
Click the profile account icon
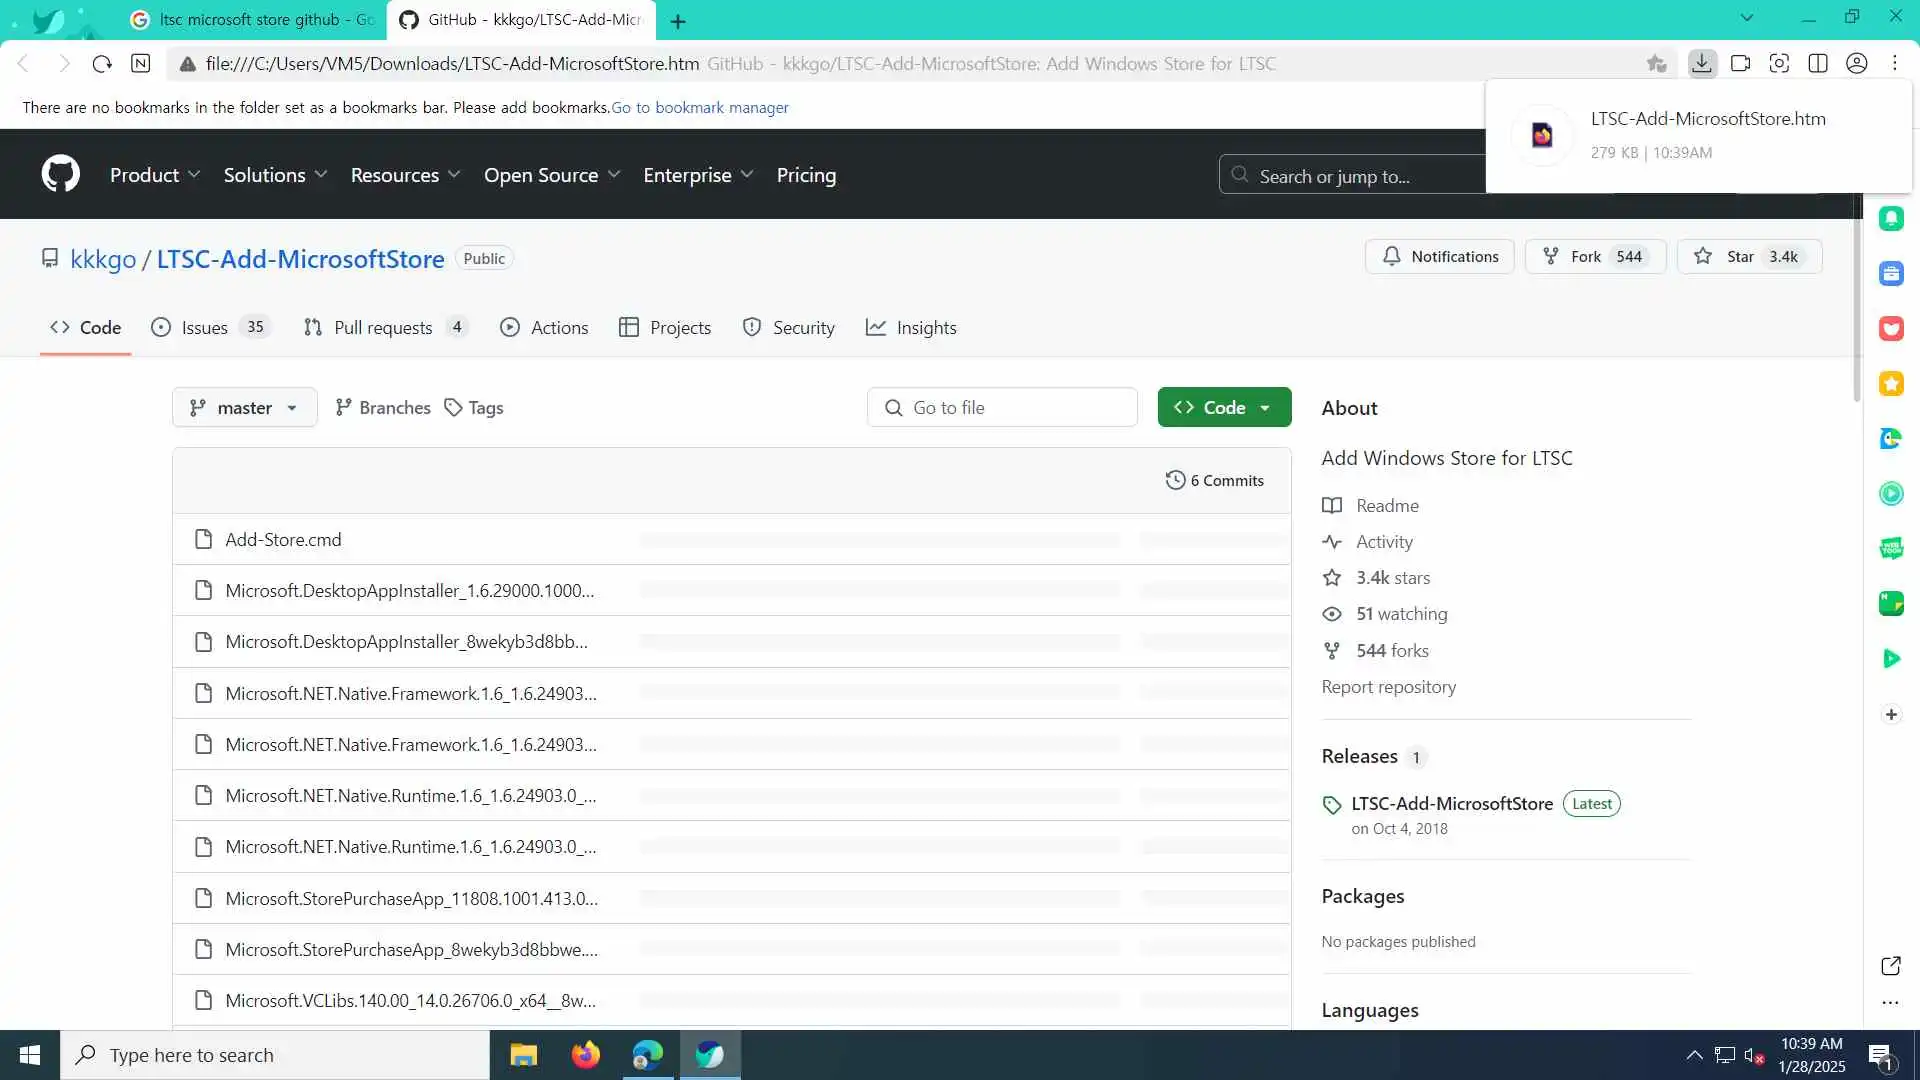[x=1857, y=63]
